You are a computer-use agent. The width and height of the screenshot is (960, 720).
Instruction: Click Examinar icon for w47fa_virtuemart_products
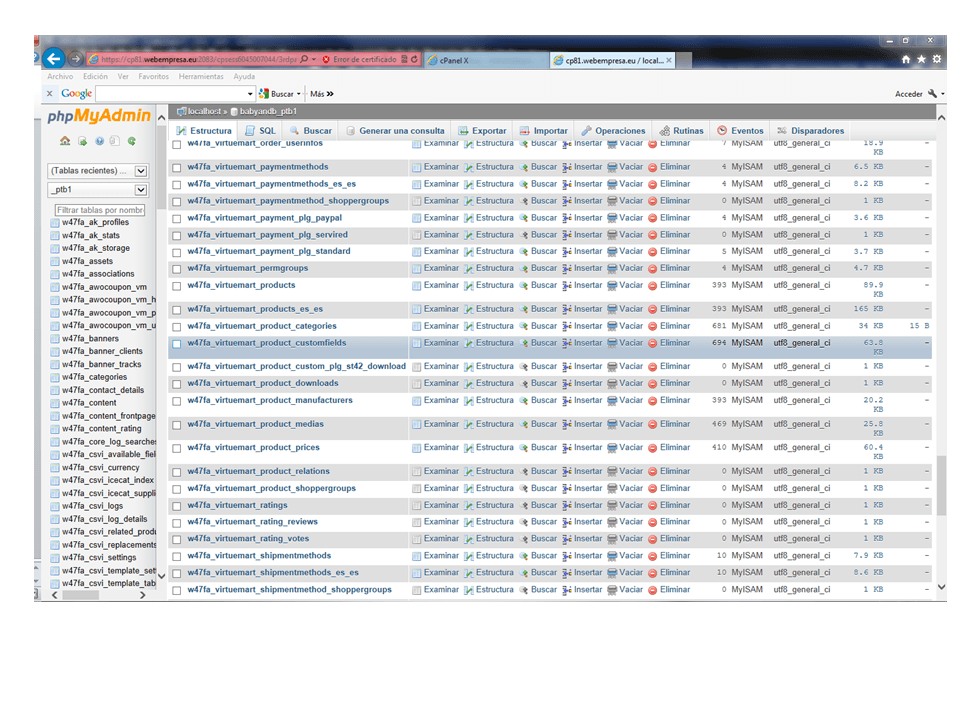(x=416, y=286)
